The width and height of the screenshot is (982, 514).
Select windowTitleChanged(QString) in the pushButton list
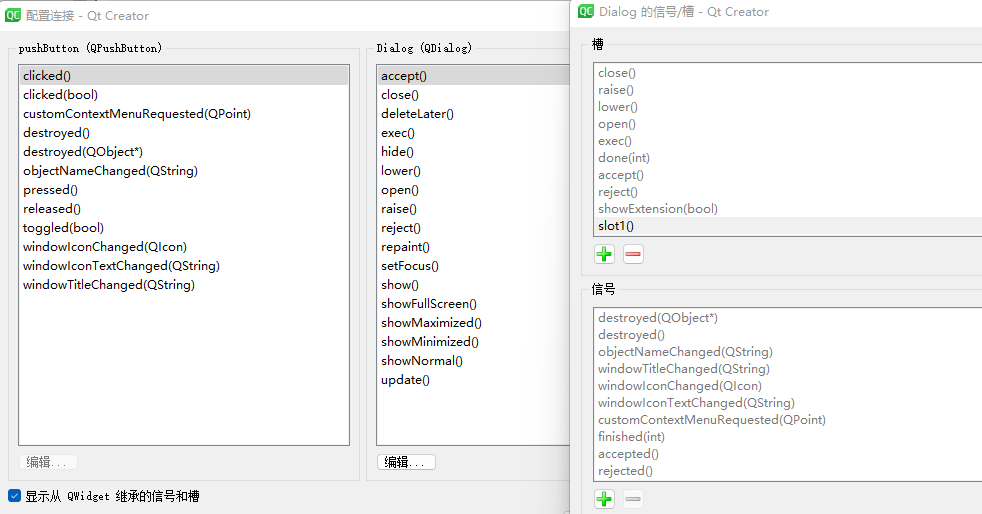tap(183, 285)
